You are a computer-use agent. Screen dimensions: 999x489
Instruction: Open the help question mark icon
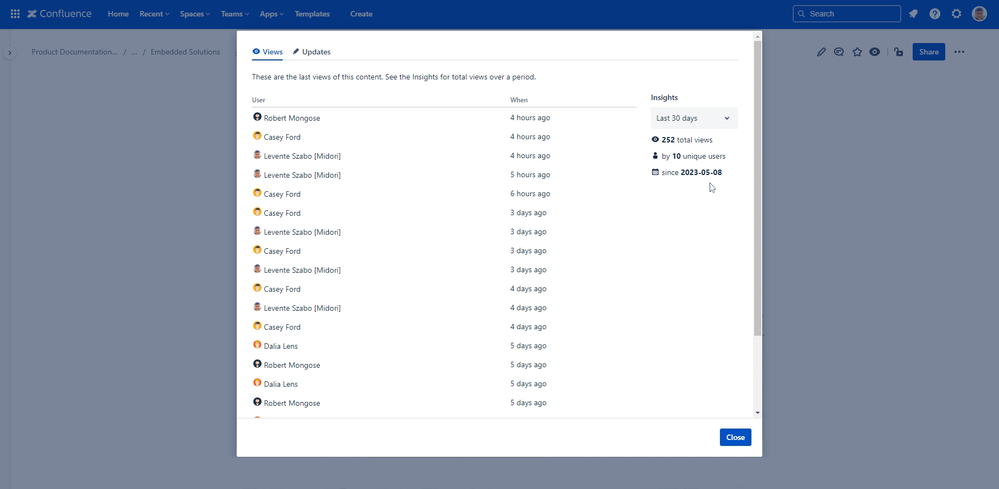(935, 14)
